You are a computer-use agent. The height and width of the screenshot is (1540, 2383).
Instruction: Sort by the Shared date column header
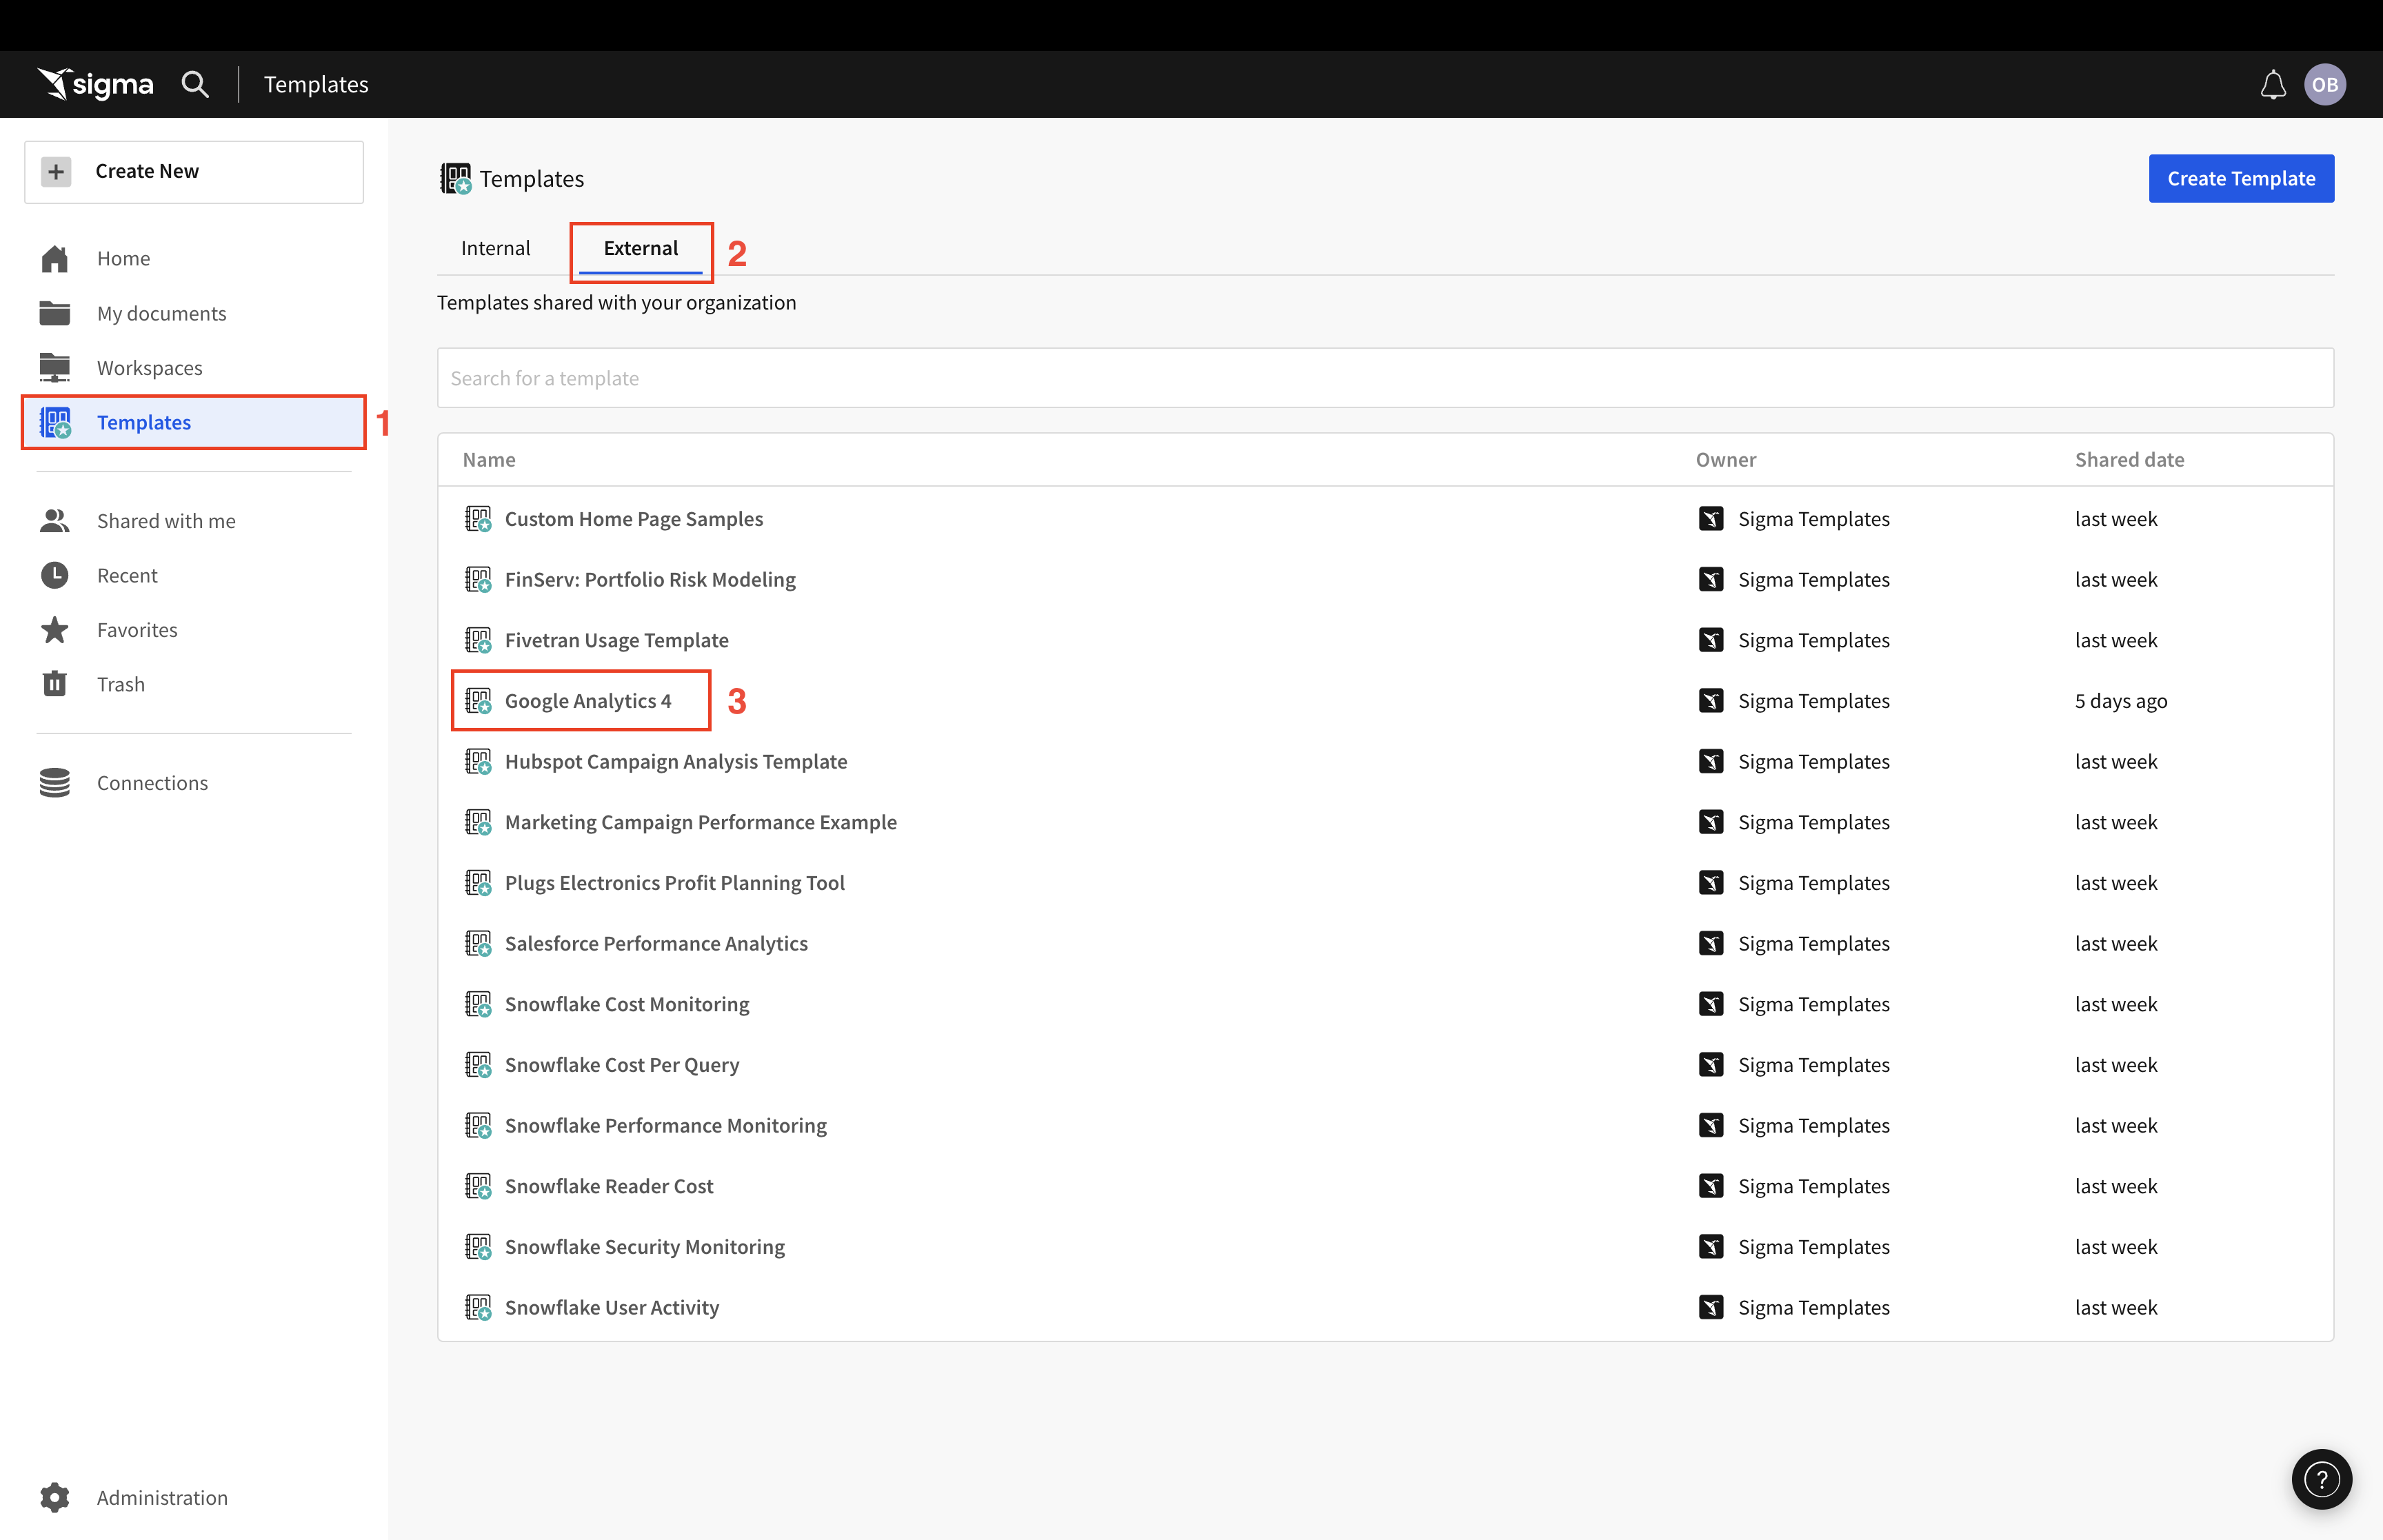coord(2128,460)
